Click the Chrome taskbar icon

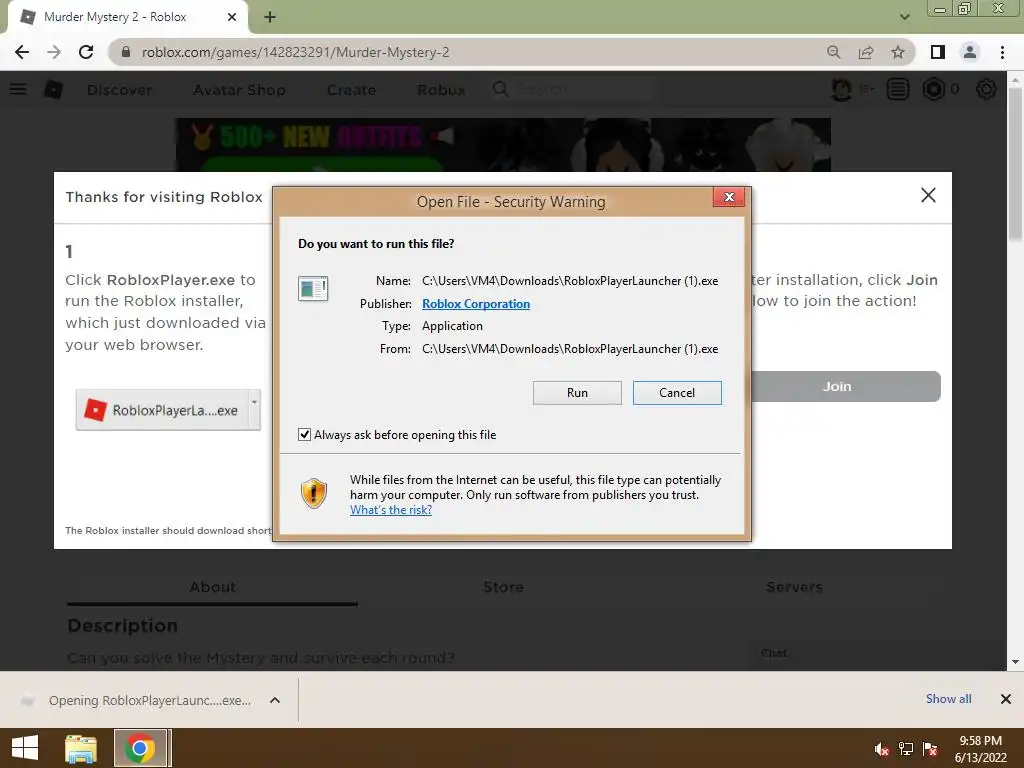point(141,748)
